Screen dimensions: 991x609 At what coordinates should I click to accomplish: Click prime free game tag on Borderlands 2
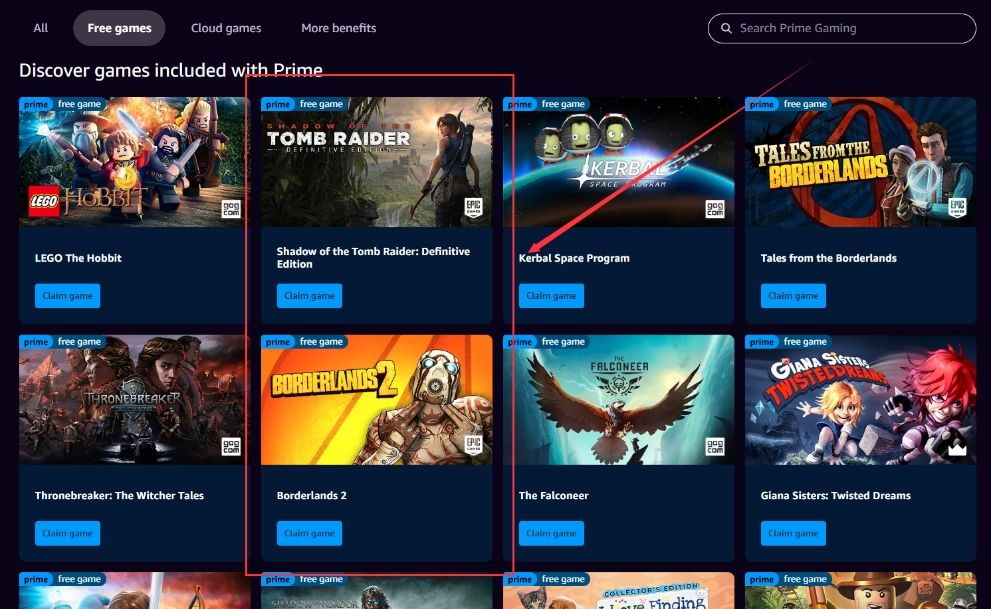click(305, 342)
